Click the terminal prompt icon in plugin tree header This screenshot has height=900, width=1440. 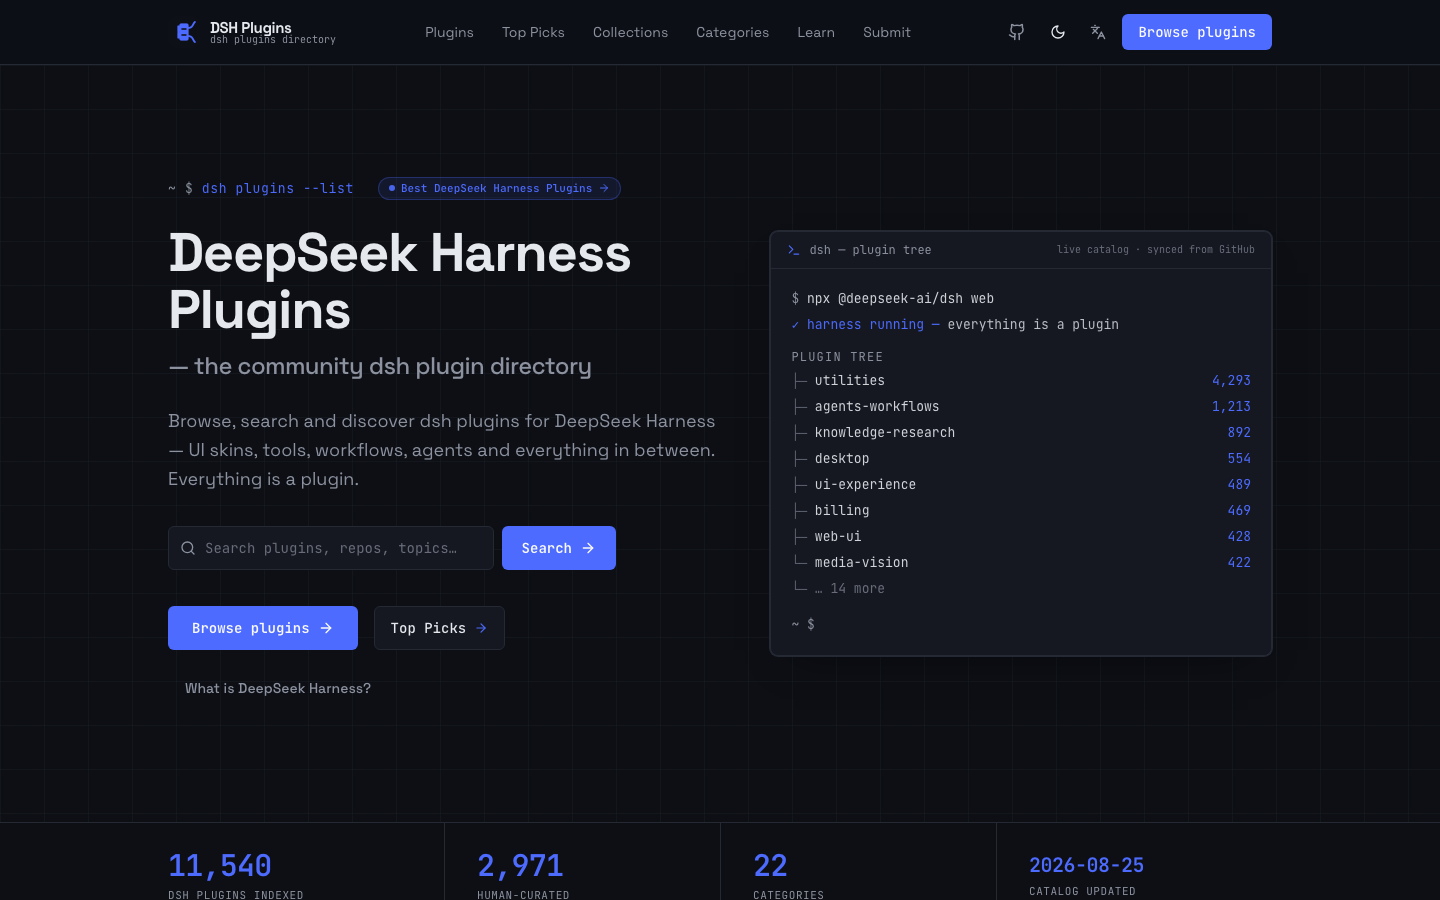tap(794, 250)
